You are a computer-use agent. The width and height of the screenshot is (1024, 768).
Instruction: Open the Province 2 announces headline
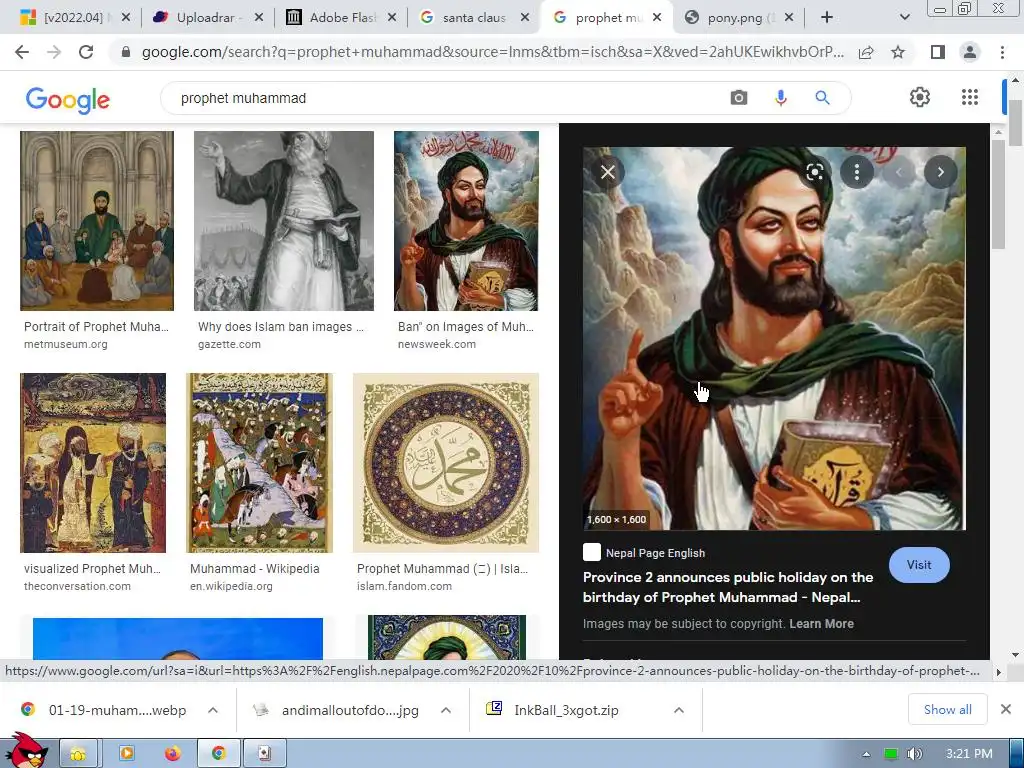(x=728, y=587)
